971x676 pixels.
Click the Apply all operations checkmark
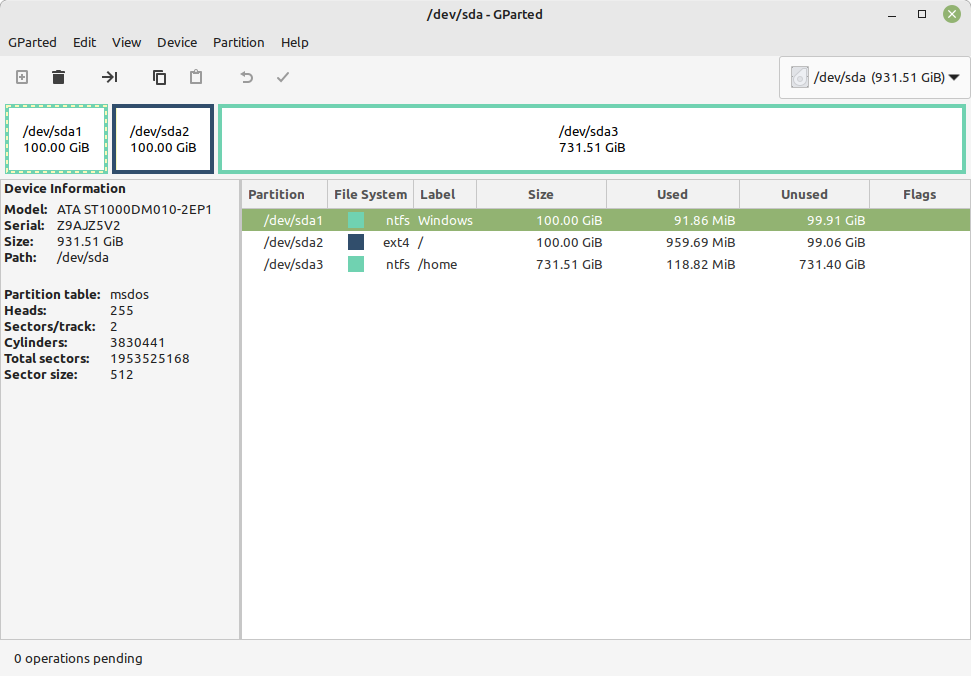[283, 77]
